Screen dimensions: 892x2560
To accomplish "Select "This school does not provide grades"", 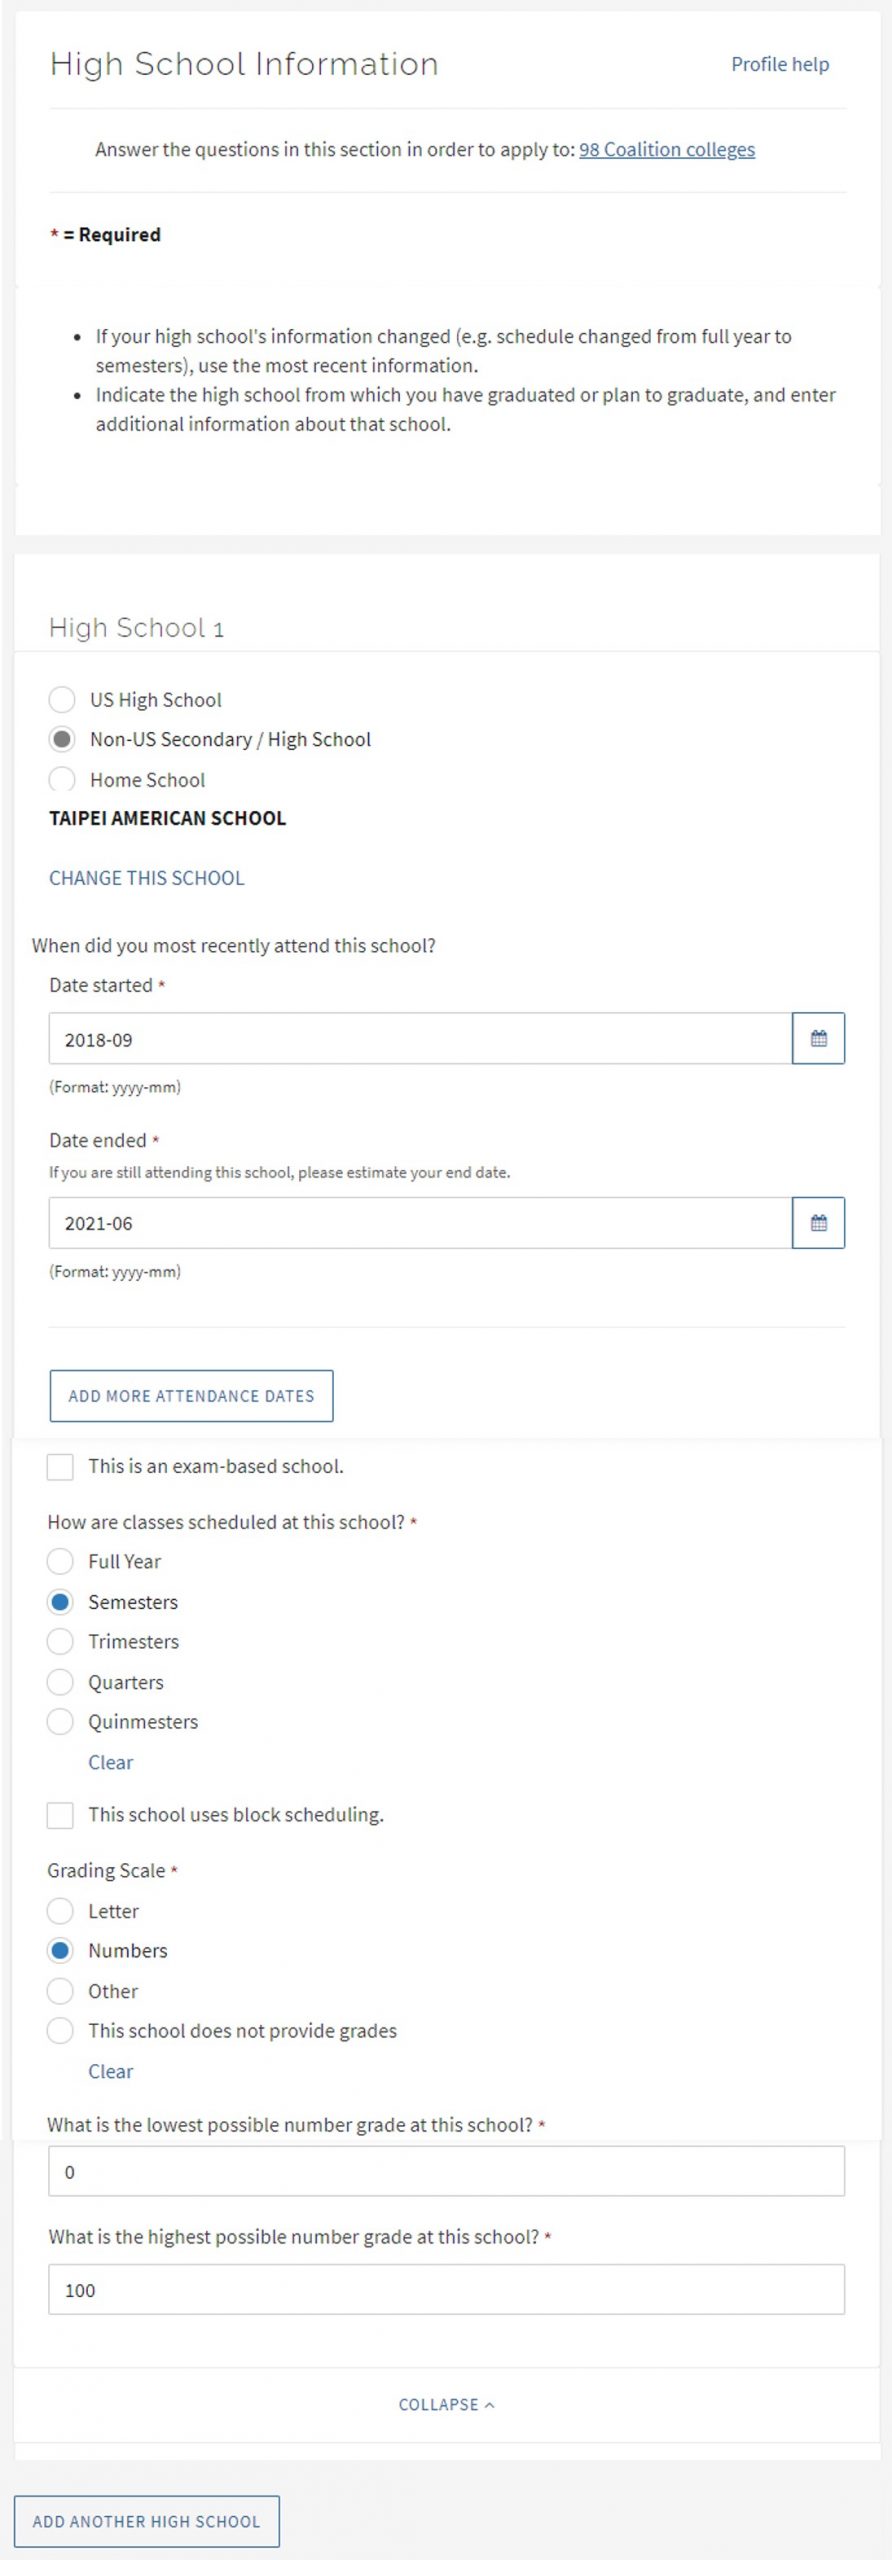I will [60, 2030].
